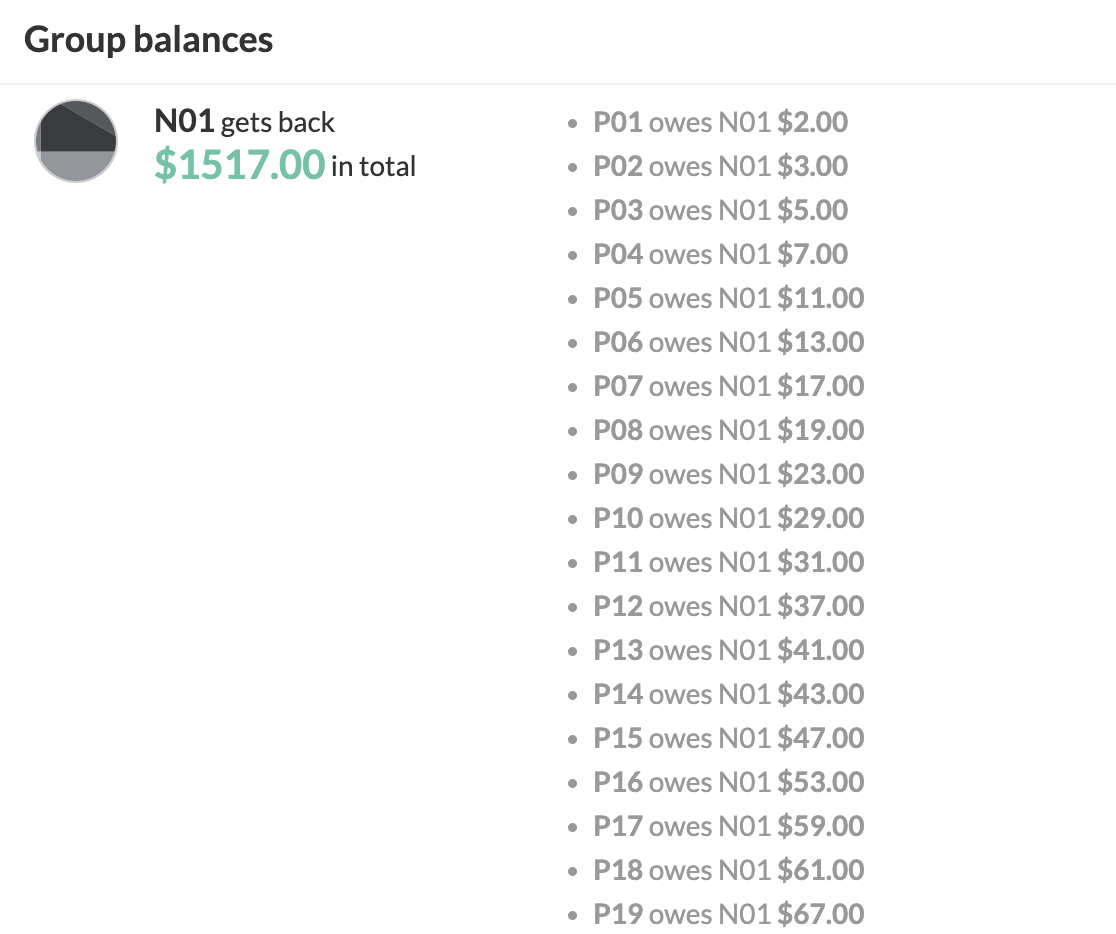Select the P05 owes N01 $11.00 entry
1116x934 pixels.
728,299
